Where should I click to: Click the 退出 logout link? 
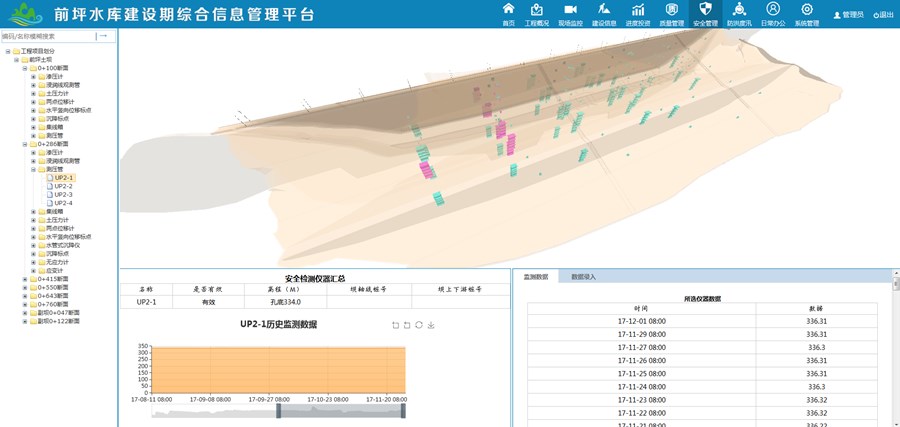tap(883, 15)
